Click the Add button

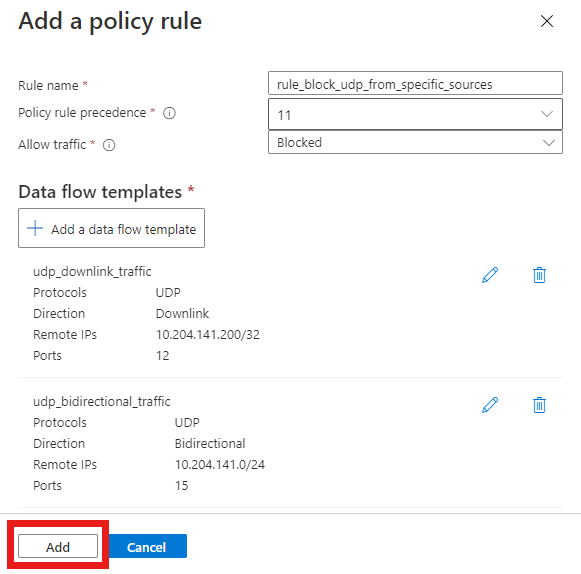58,546
